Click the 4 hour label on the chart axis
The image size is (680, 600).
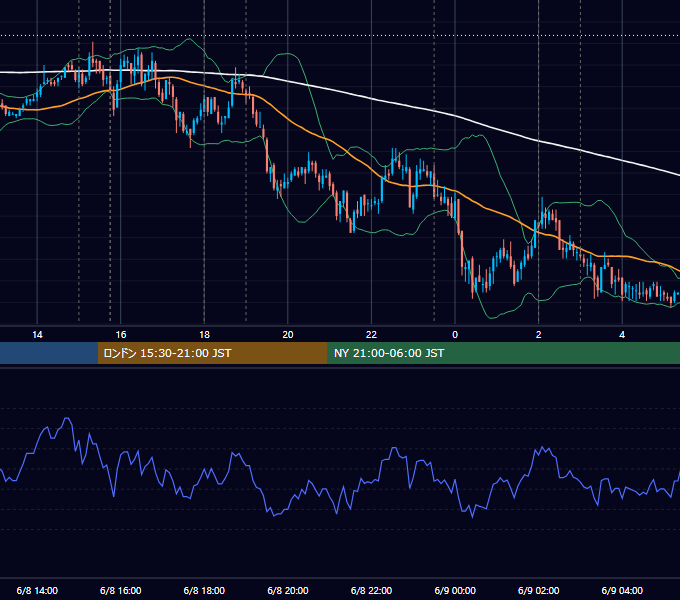click(x=622, y=335)
